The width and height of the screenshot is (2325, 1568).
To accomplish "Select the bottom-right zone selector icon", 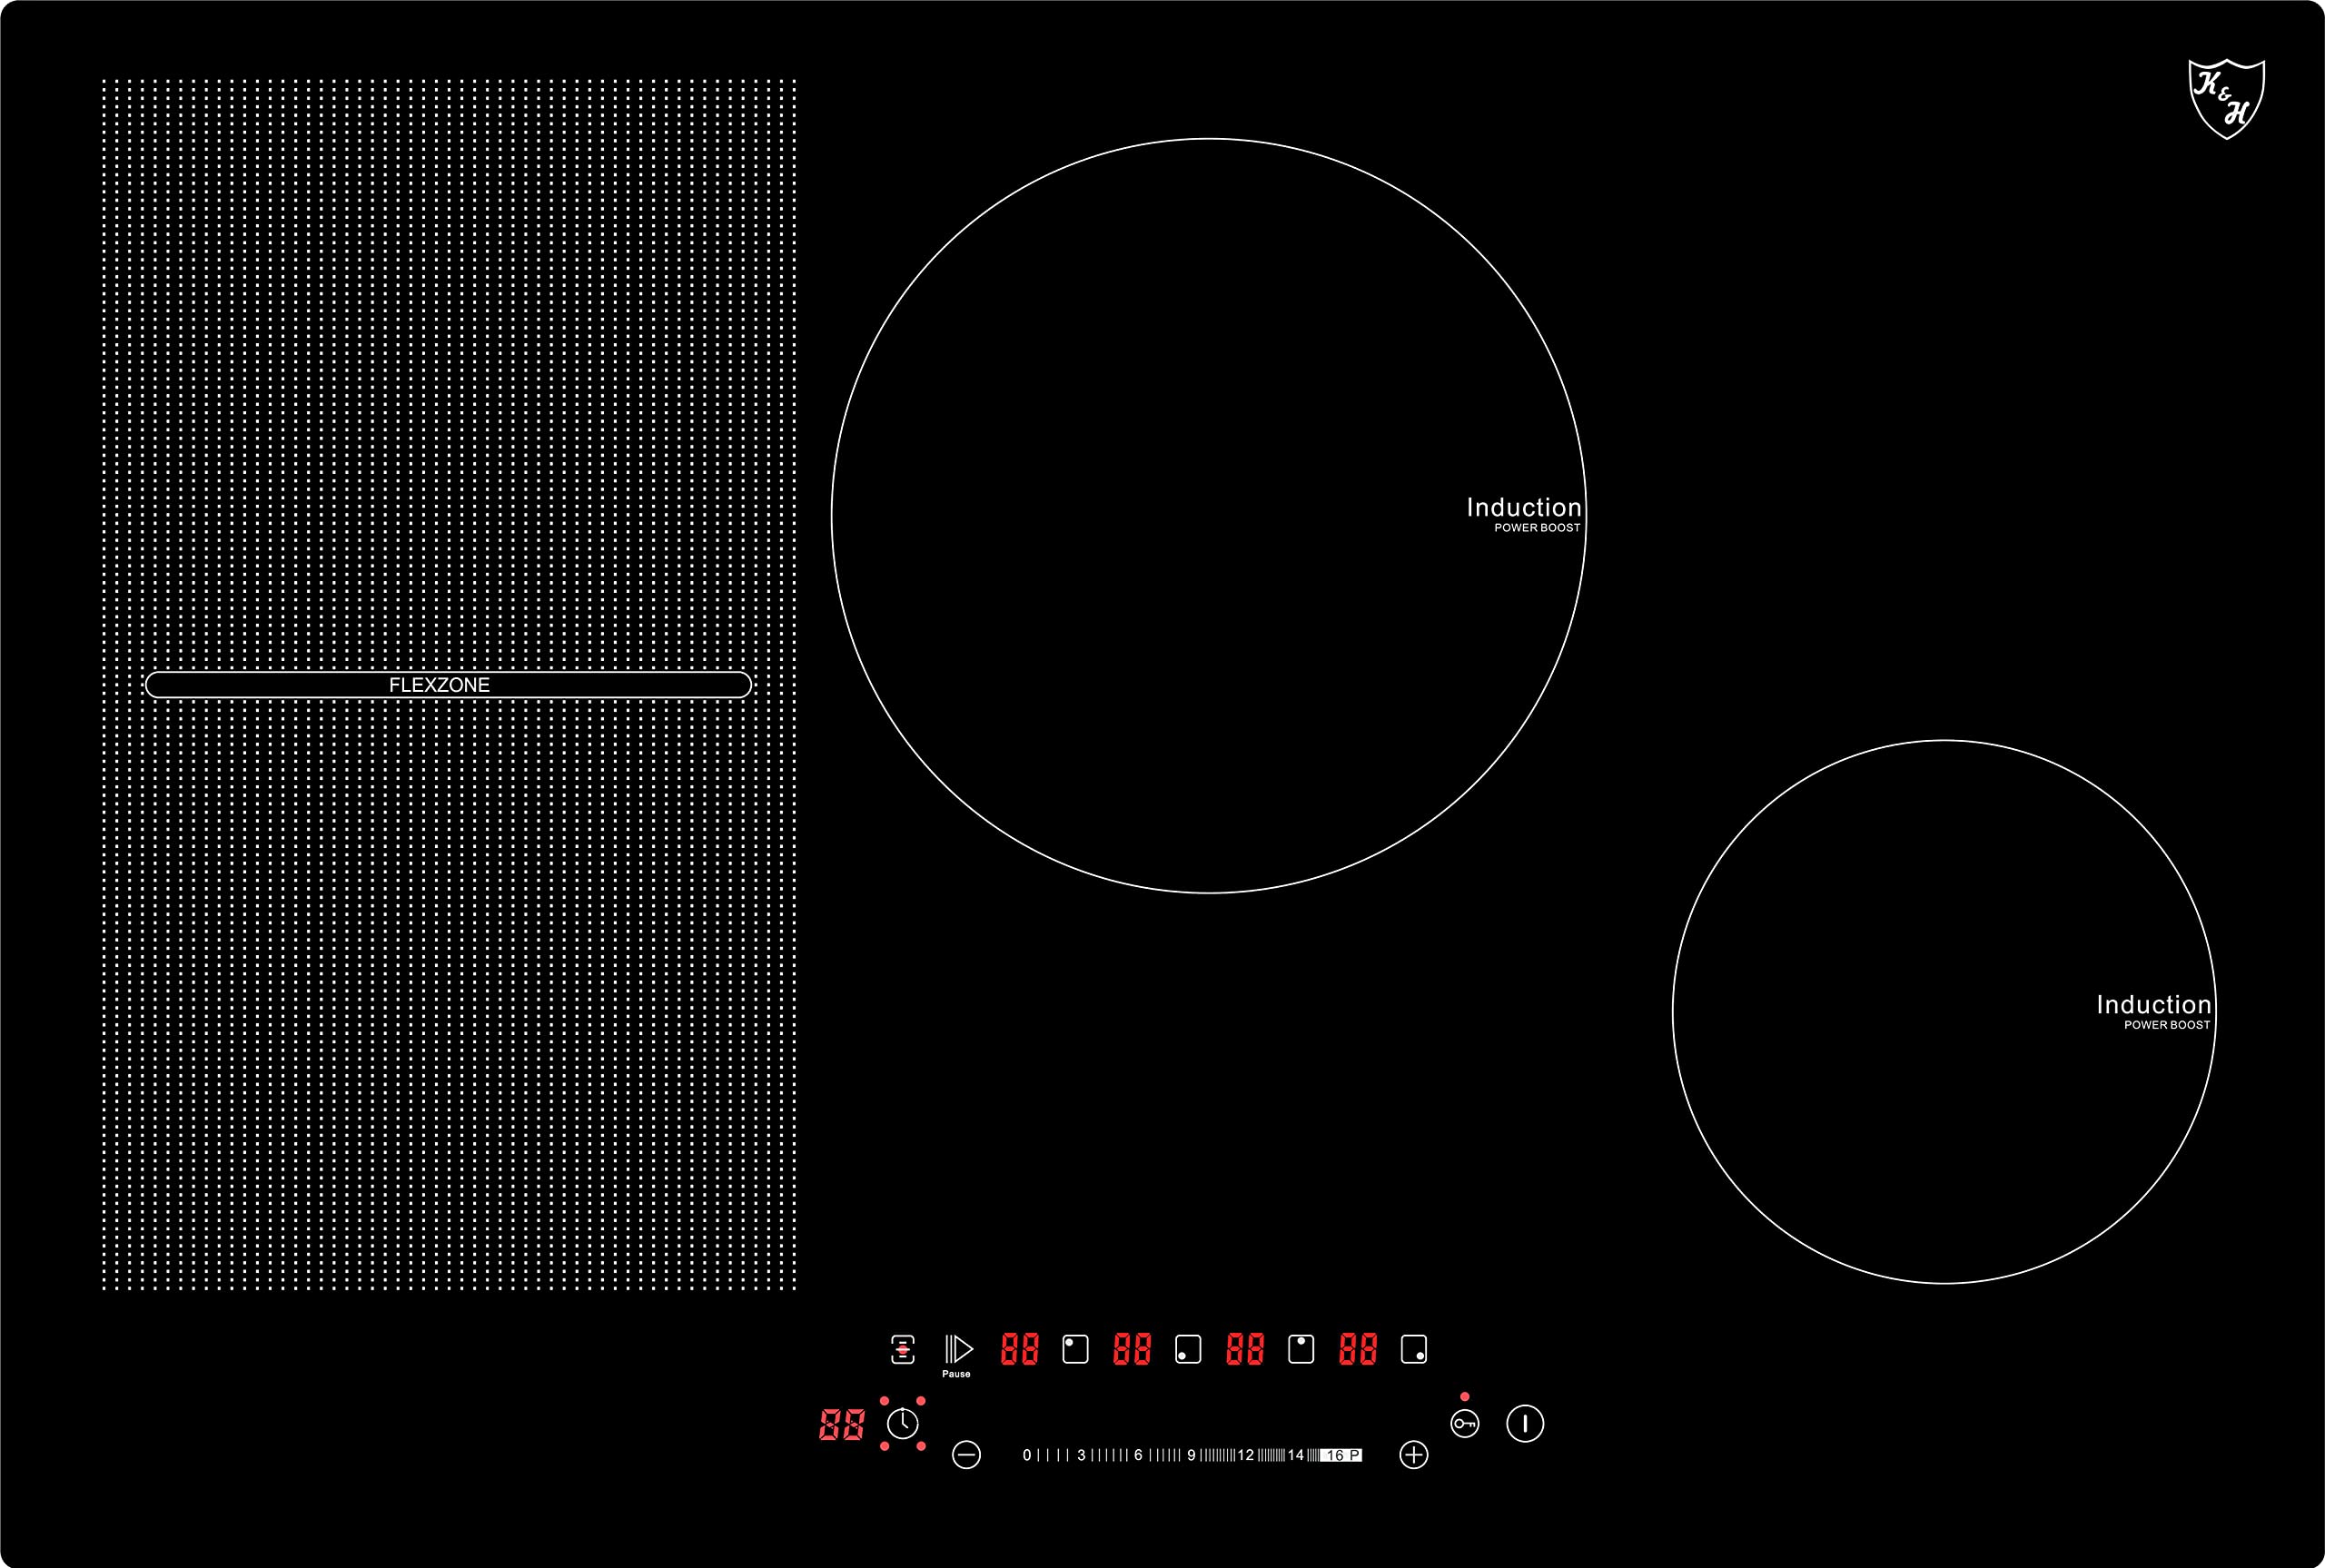I will pyautogui.click(x=1414, y=1349).
